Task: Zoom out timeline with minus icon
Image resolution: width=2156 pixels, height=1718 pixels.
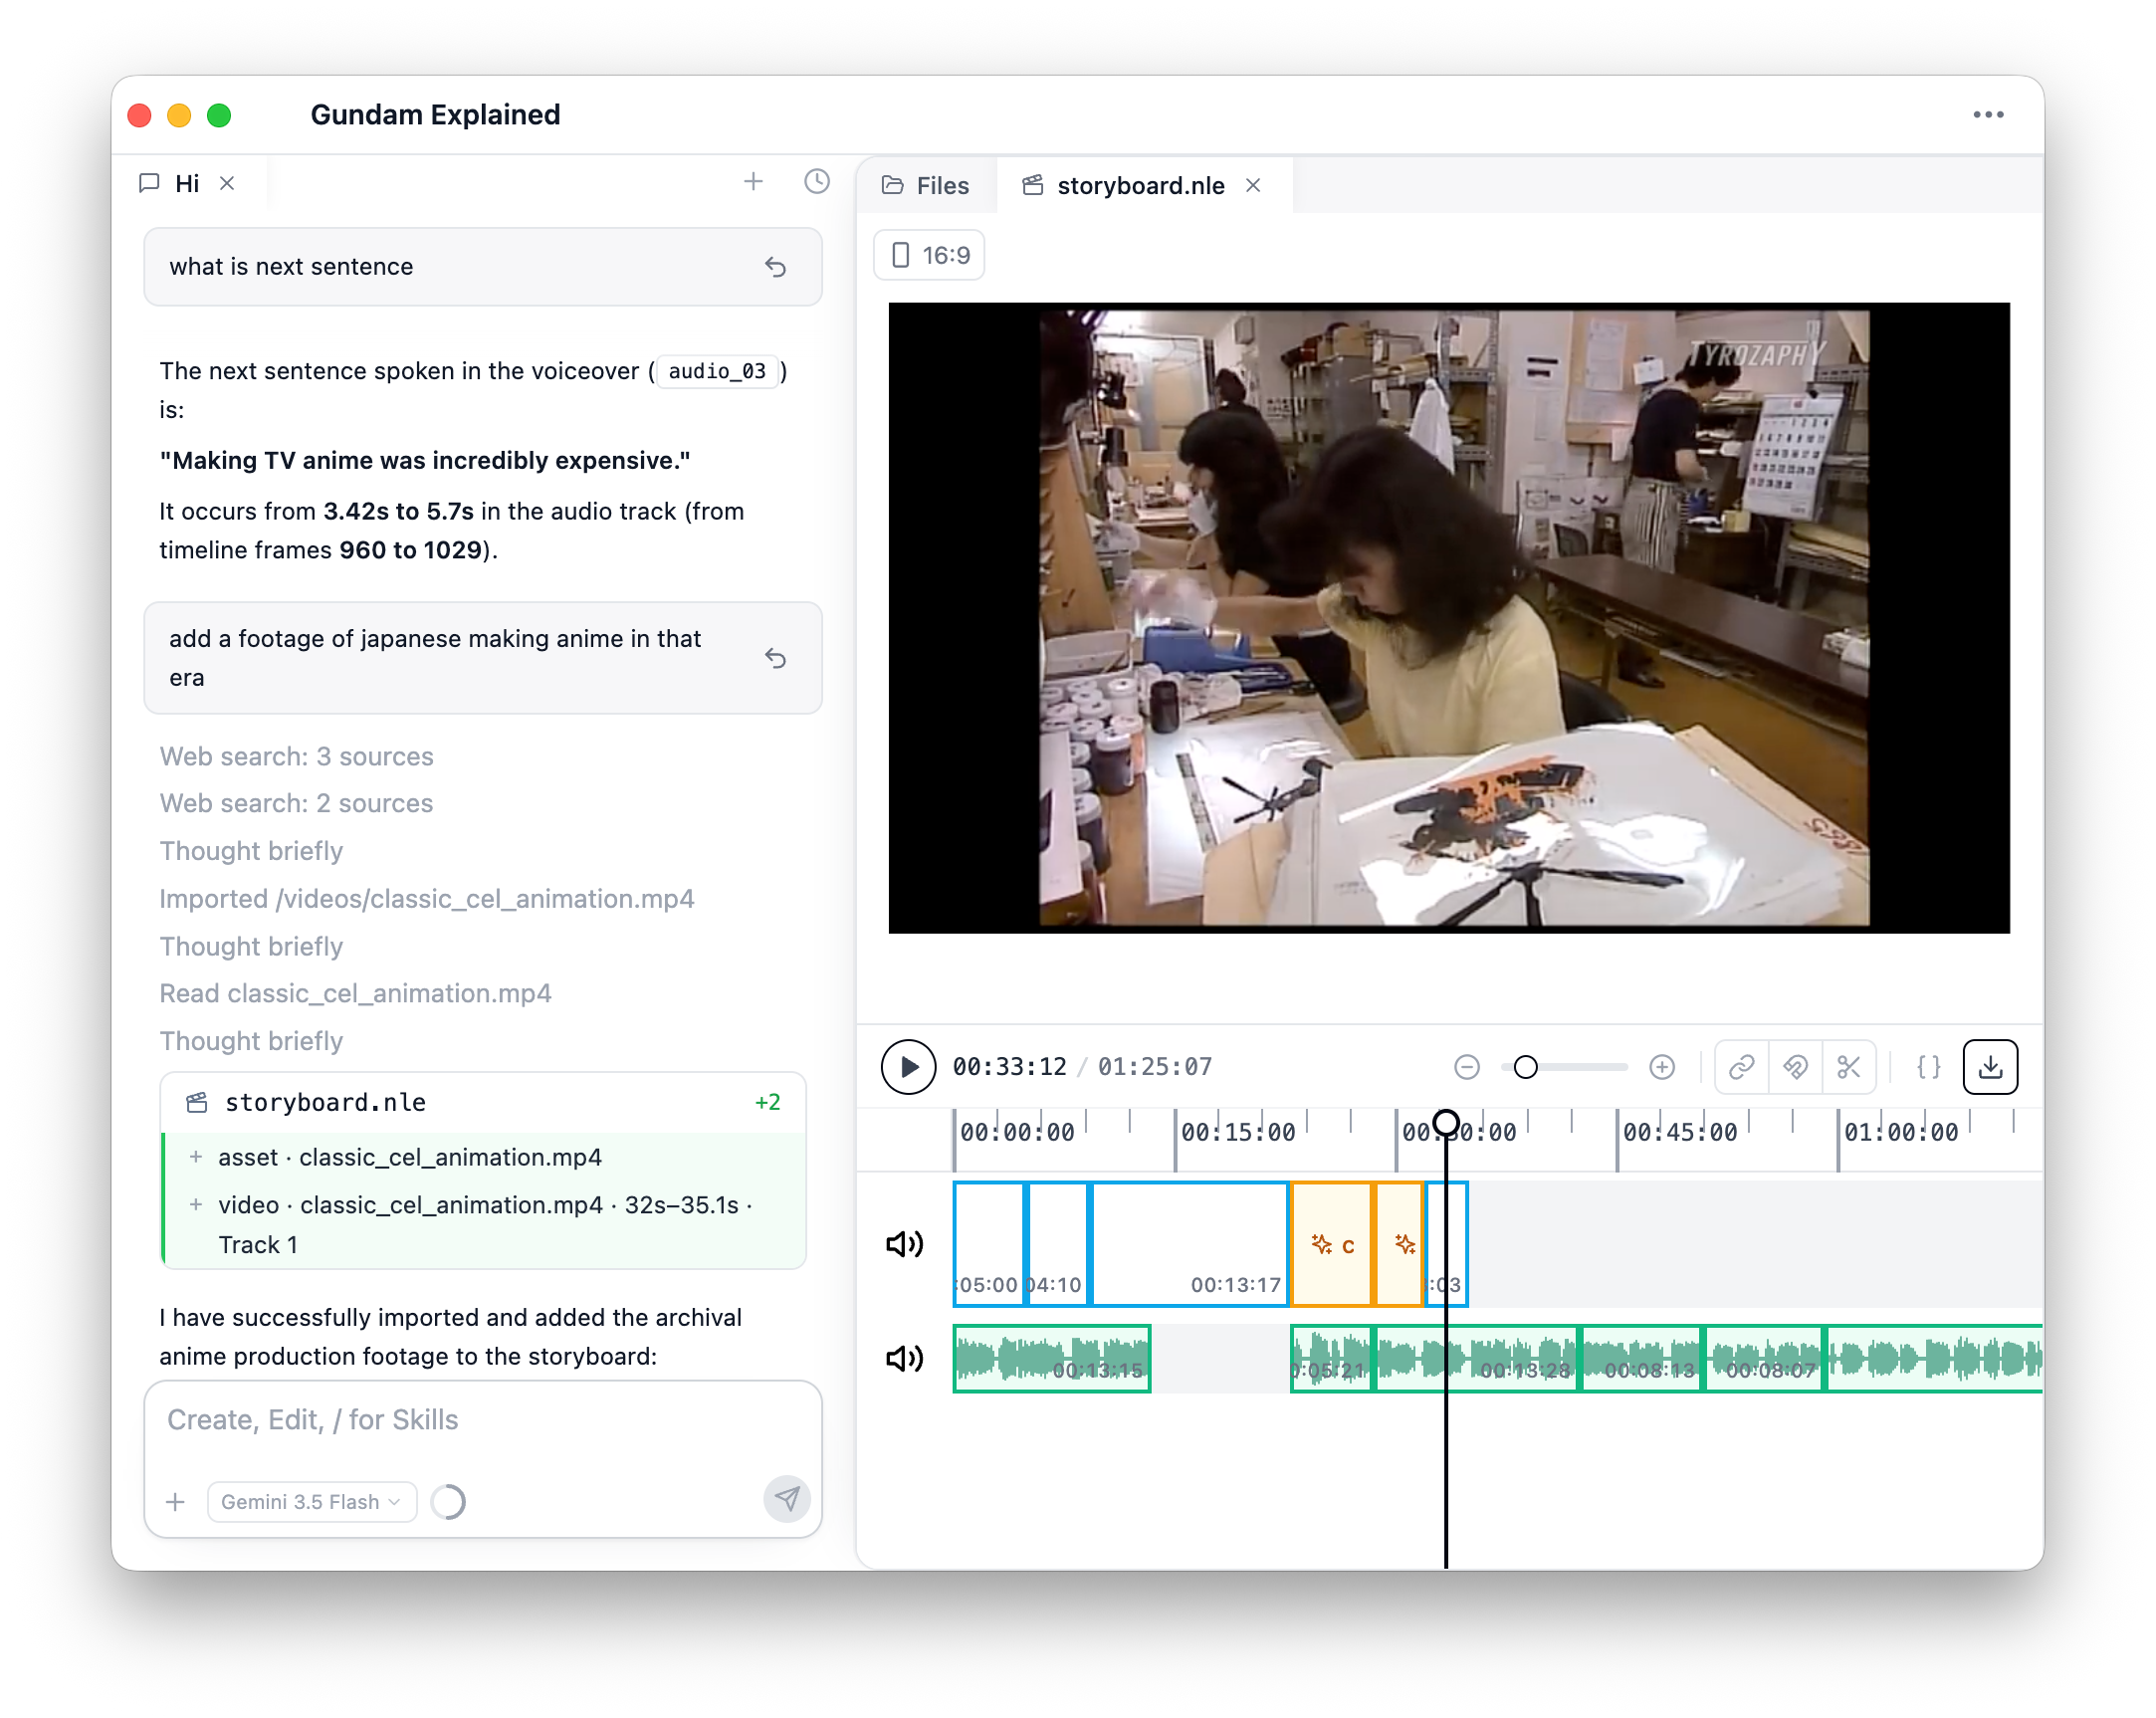Action: (x=1466, y=1067)
